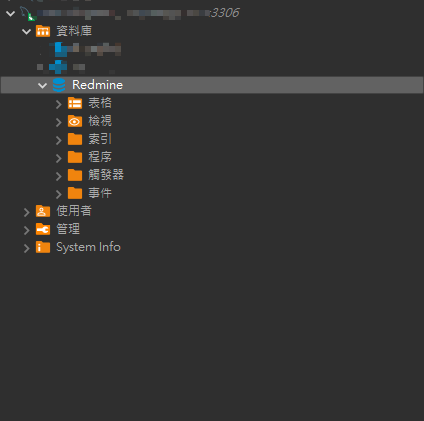Image resolution: width=424 pixels, height=421 pixels.
Task: Click the System Info folder icon
Action: tap(43, 247)
